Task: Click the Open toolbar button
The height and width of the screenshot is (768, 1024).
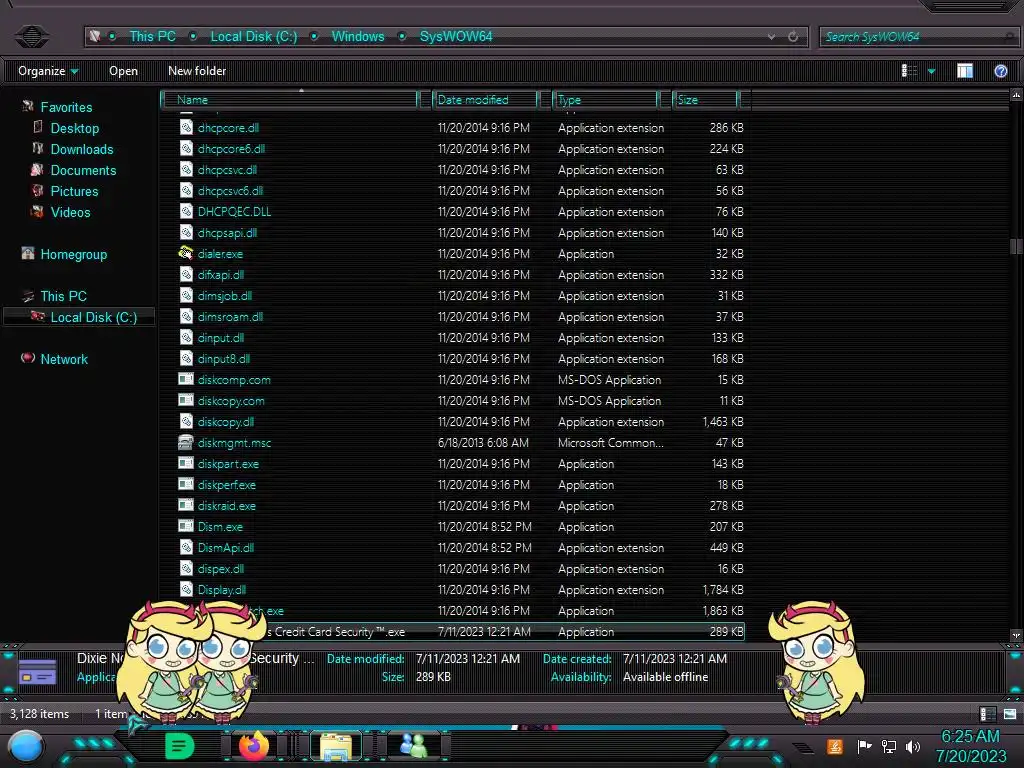Action: tap(123, 71)
